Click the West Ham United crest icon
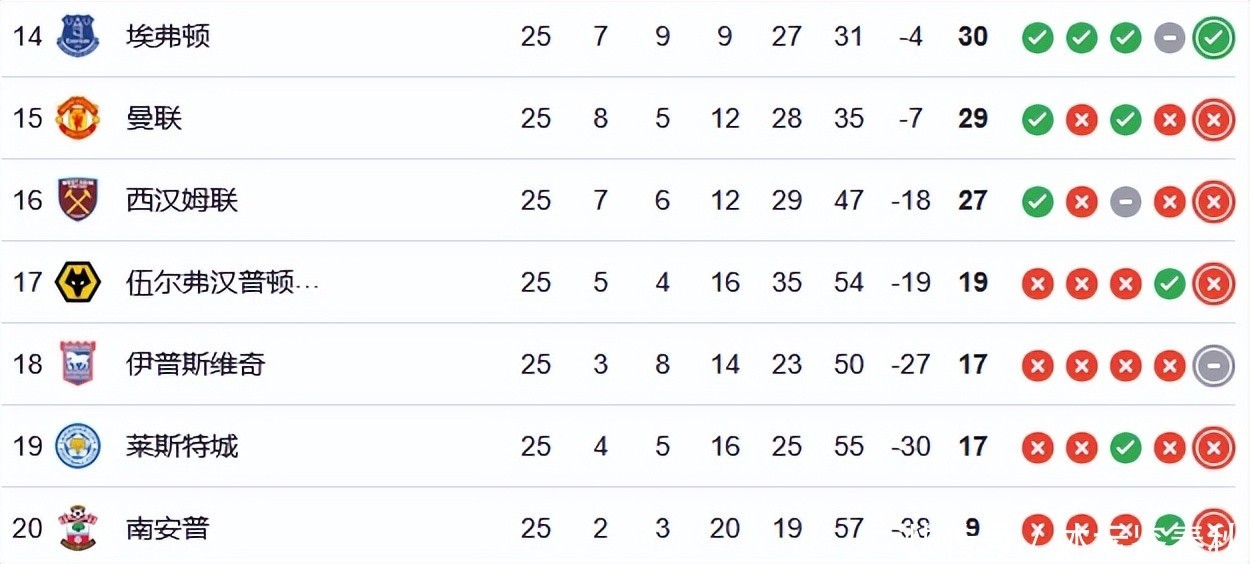The width and height of the screenshot is (1250, 564). click(x=77, y=200)
